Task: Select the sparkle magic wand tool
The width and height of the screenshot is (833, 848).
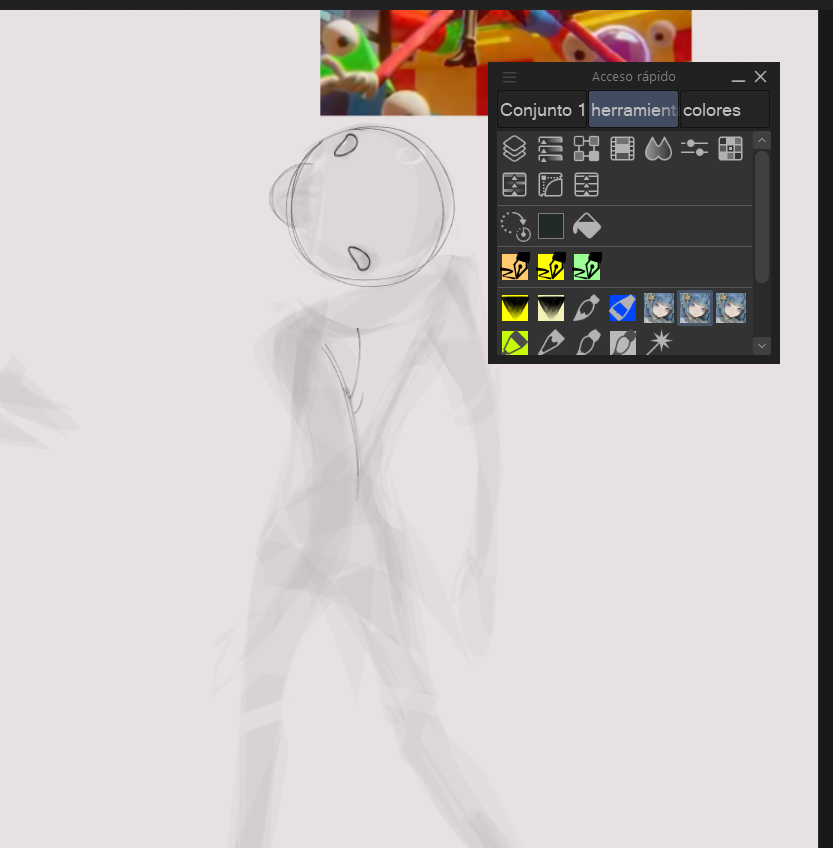Action: click(659, 343)
